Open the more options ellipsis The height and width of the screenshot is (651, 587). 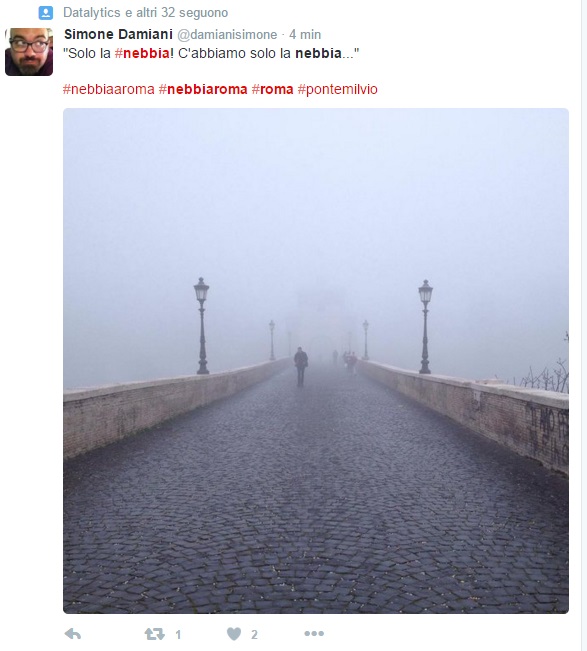314,633
